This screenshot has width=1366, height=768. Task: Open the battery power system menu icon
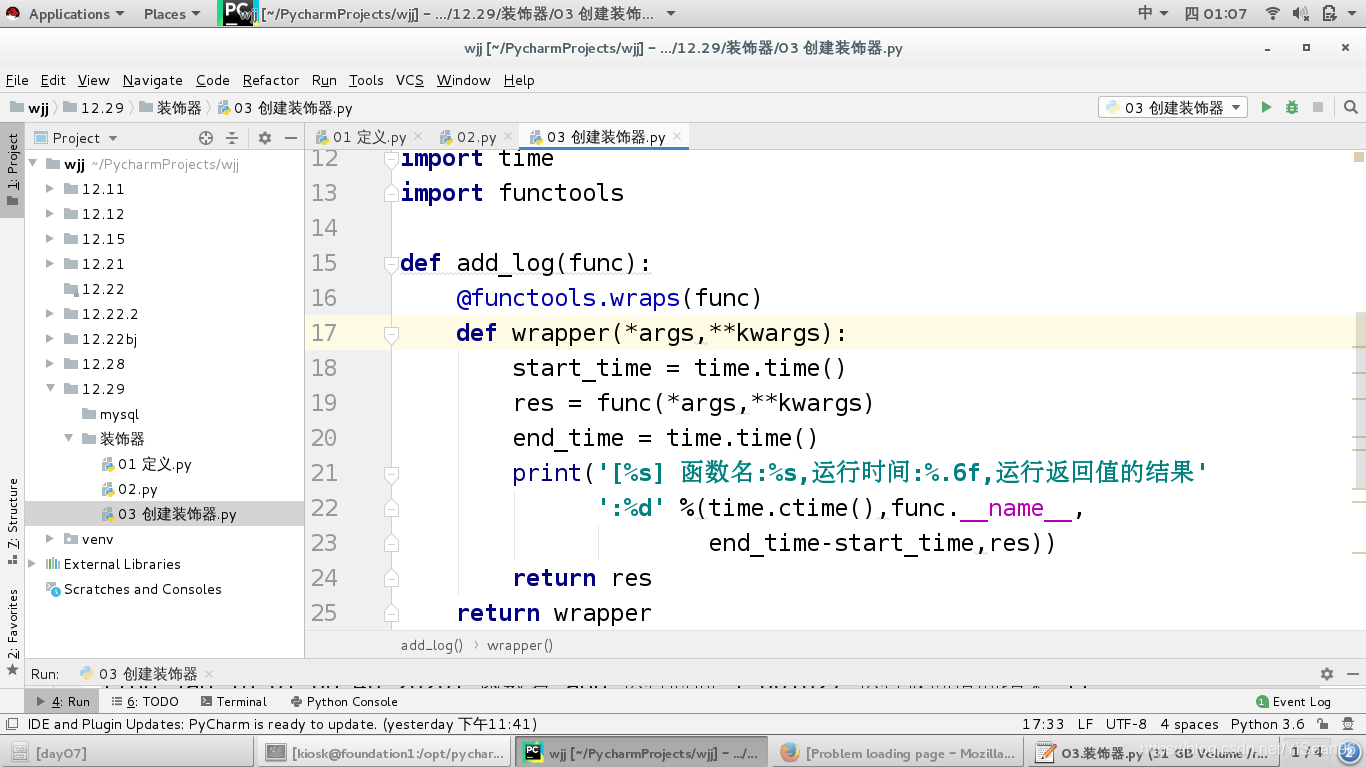[x=1328, y=13]
